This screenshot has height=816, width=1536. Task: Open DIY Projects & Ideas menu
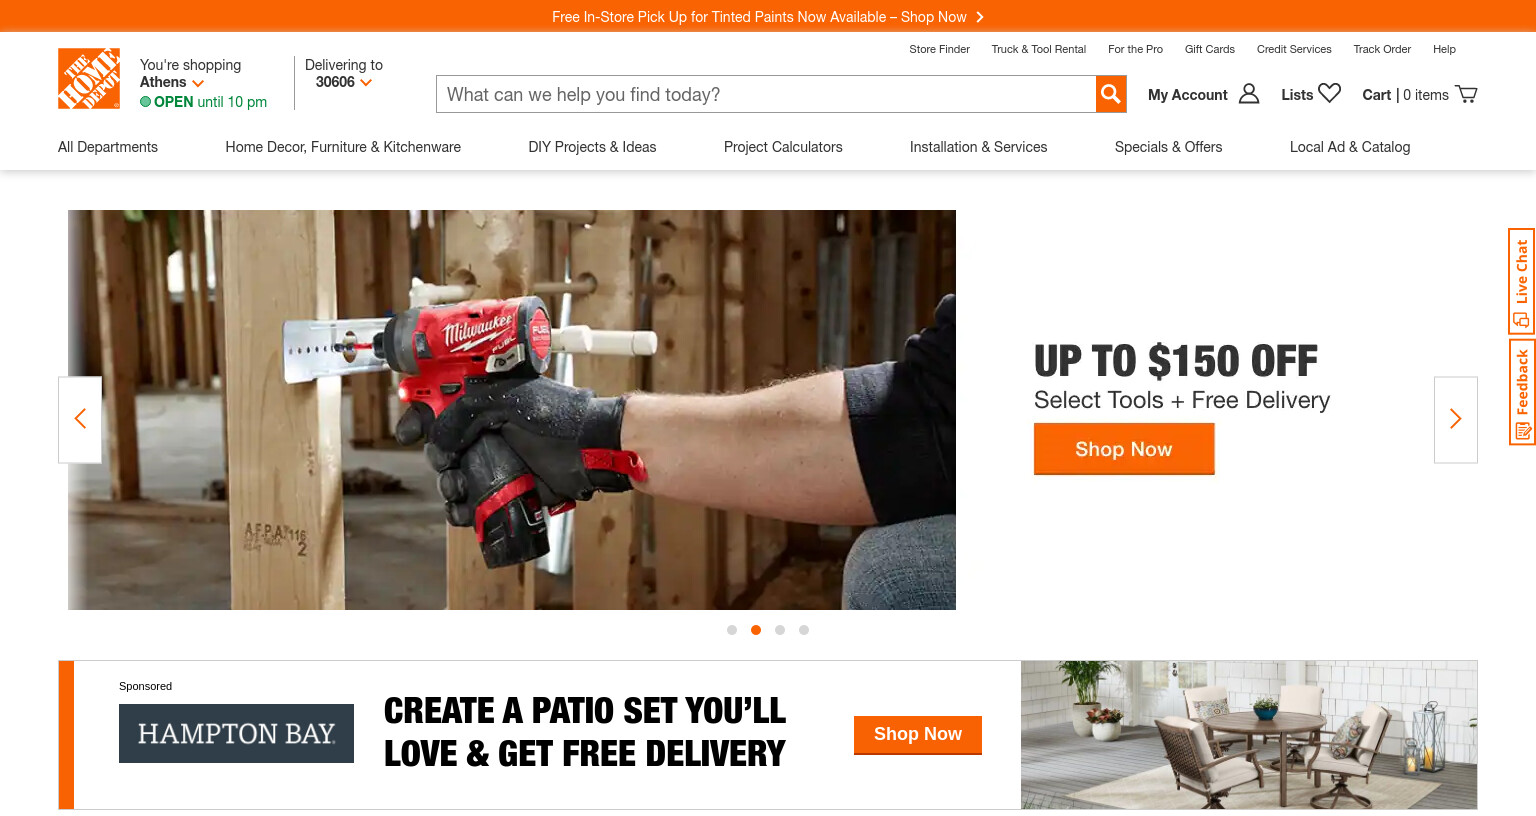(592, 147)
